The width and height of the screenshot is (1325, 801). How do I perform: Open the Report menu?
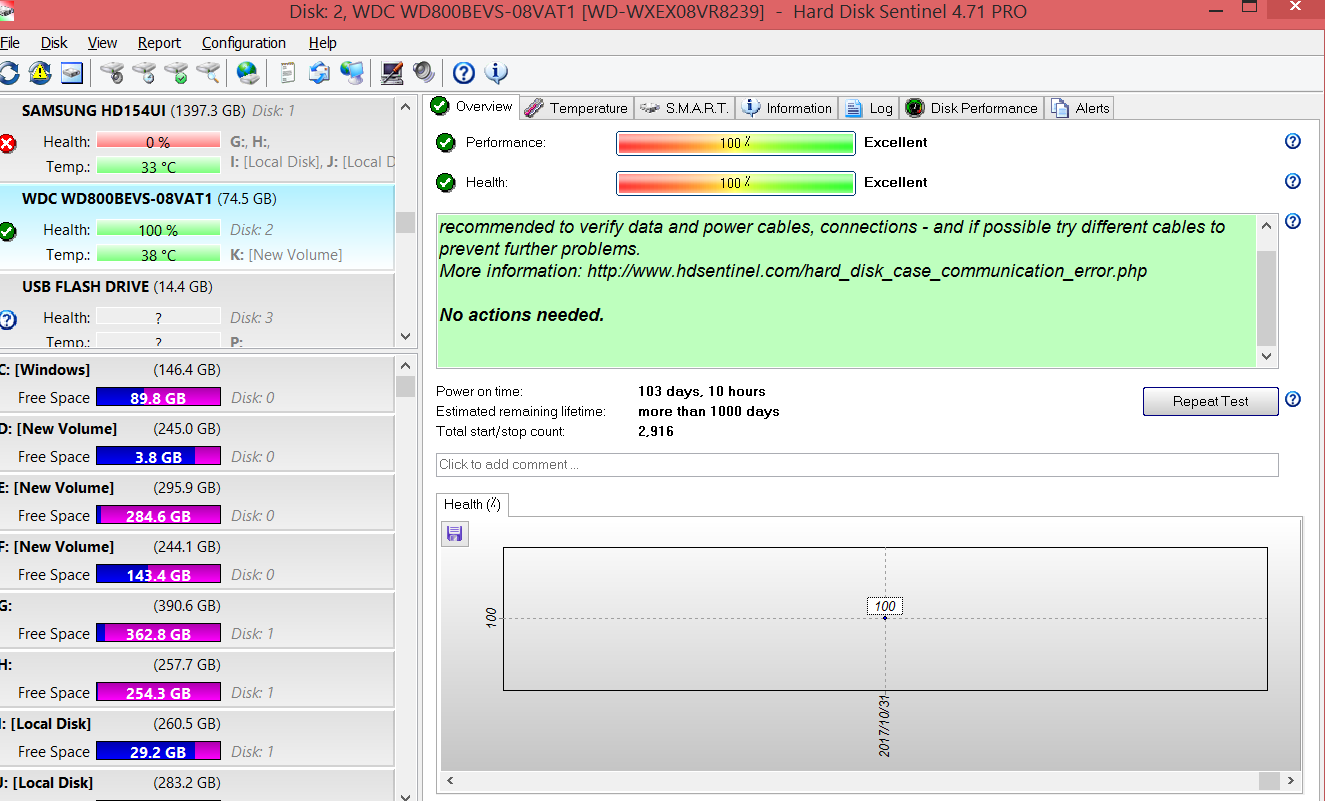point(159,43)
